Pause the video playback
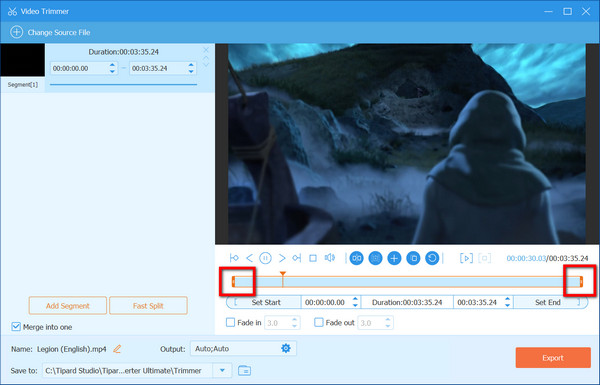This screenshot has width=600, height=385. 265,258
